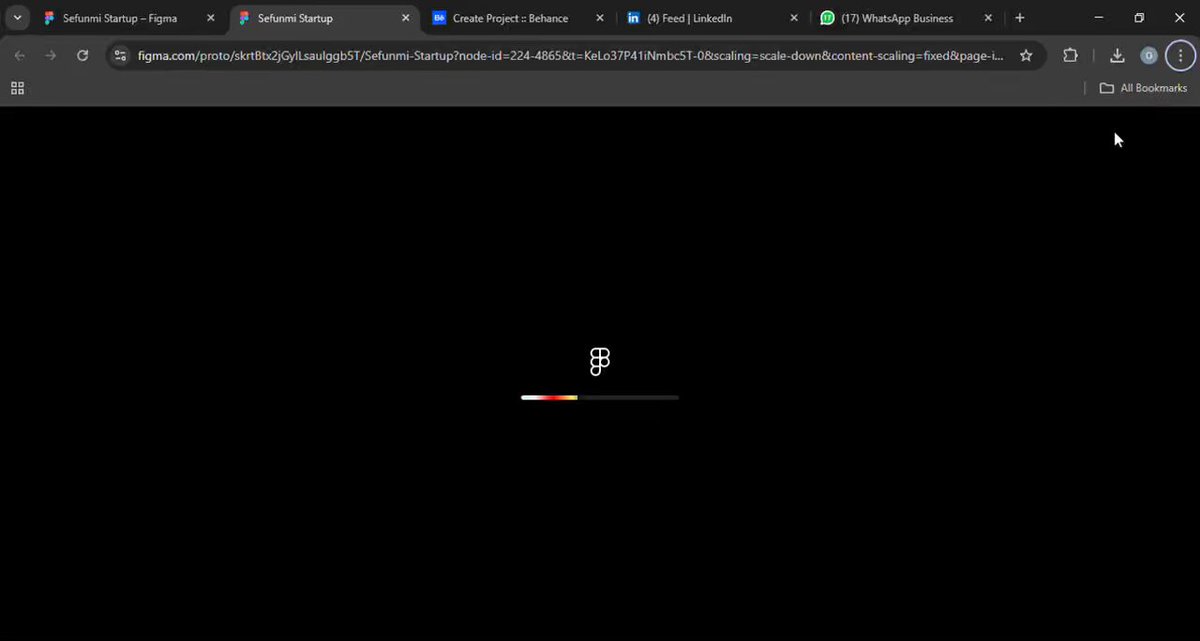Close the Sefunmi Startup – Figma tab
The width and height of the screenshot is (1200, 641).
[x=211, y=18]
